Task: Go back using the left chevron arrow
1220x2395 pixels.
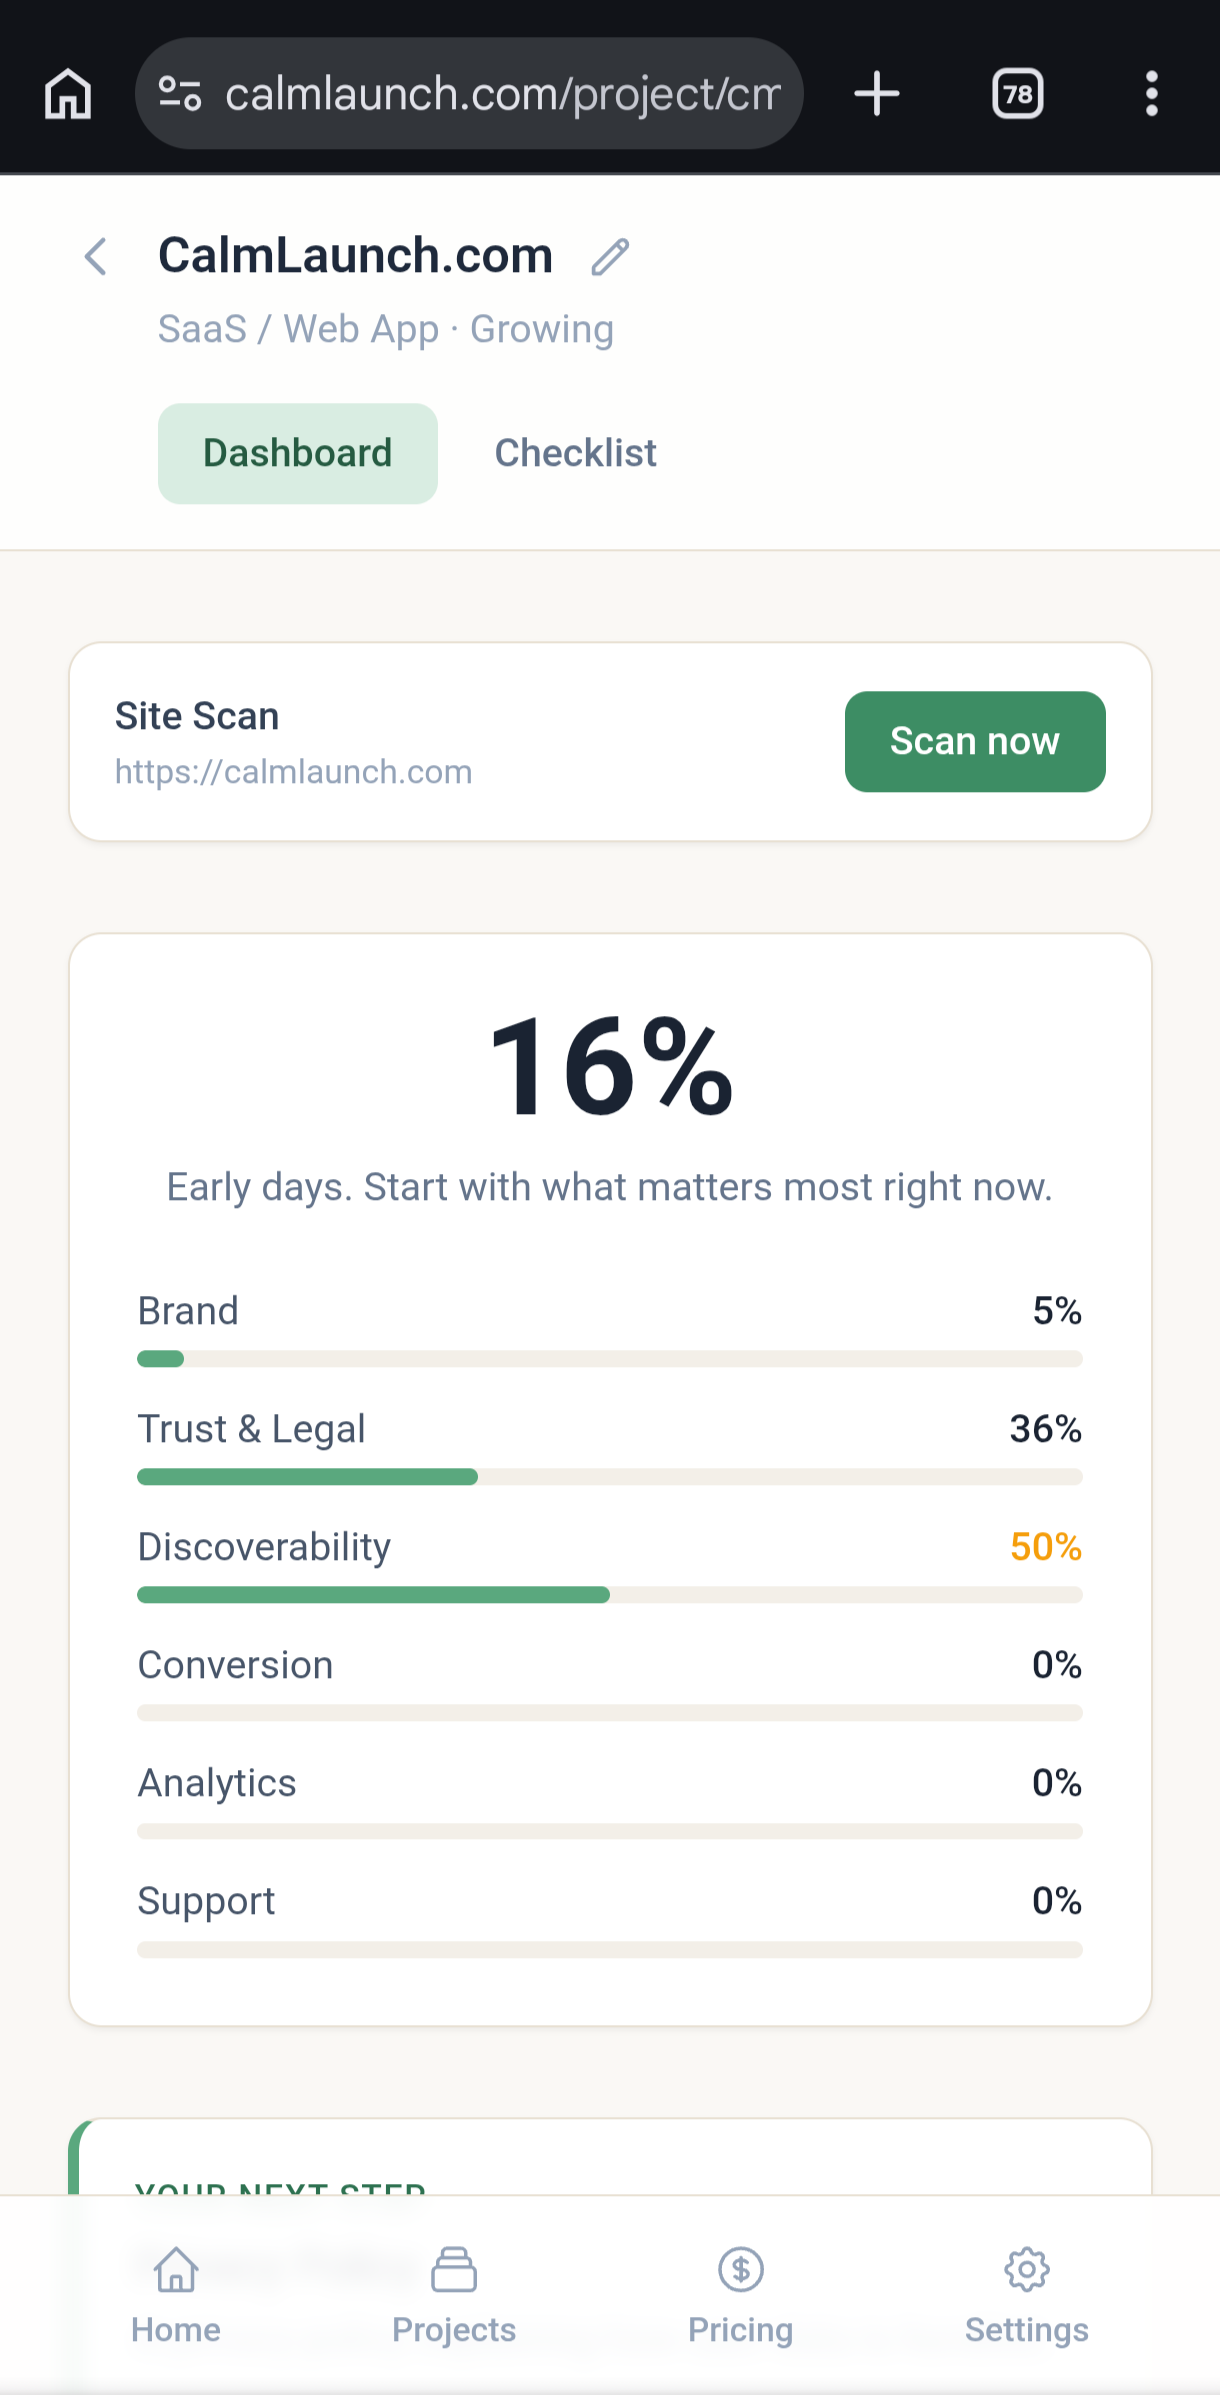Action: coord(96,257)
